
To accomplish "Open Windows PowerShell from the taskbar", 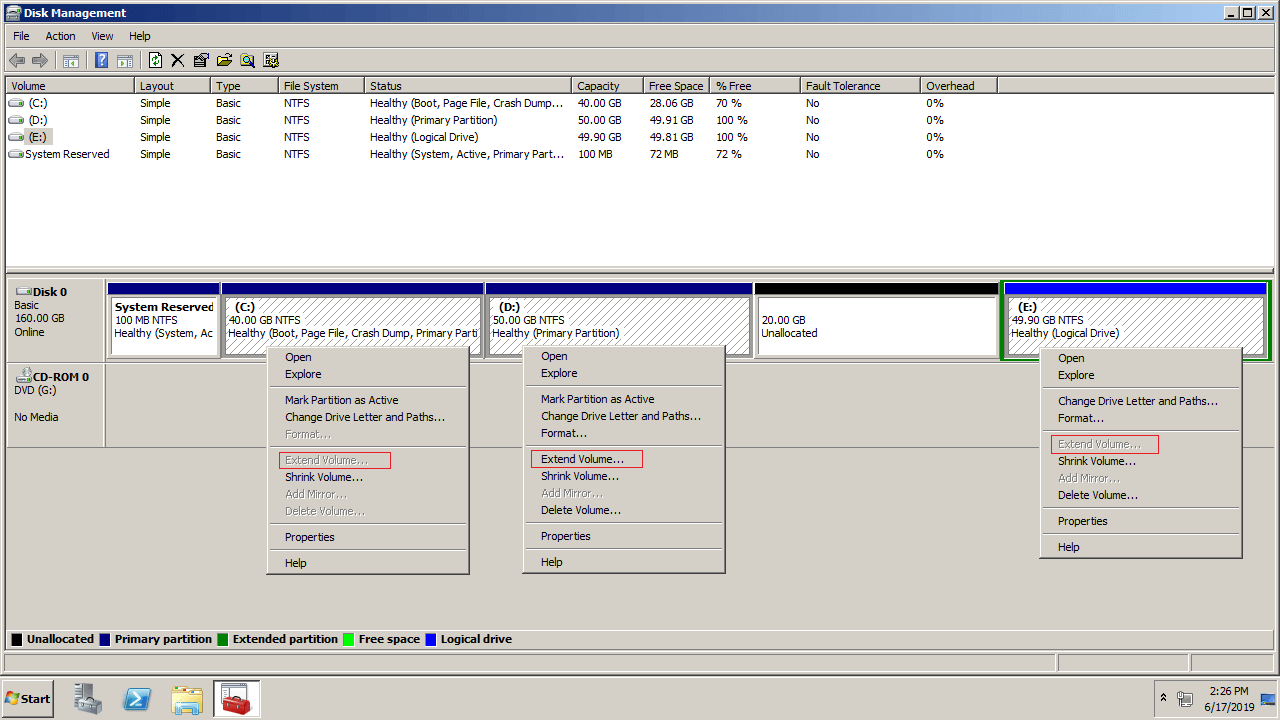I will pos(137,699).
